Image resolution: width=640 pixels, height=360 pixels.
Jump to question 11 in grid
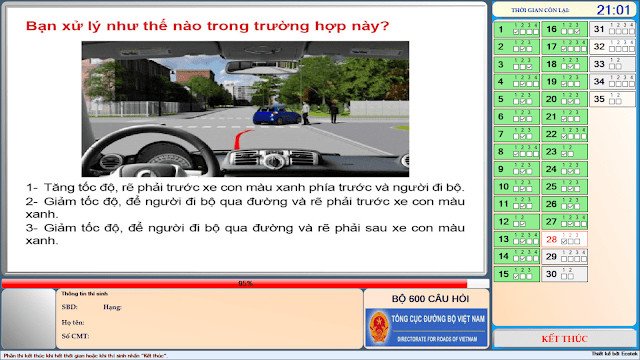pos(517,204)
